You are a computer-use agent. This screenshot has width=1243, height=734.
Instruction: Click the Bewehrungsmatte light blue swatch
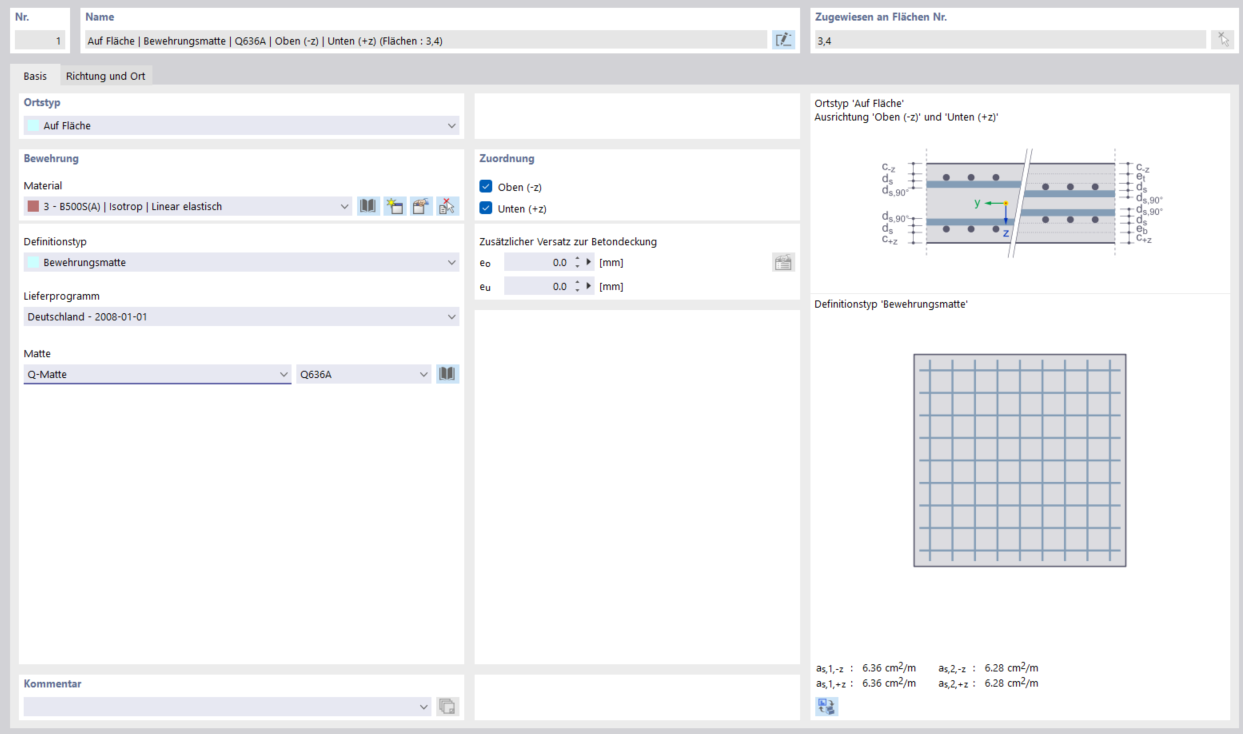pos(33,263)
